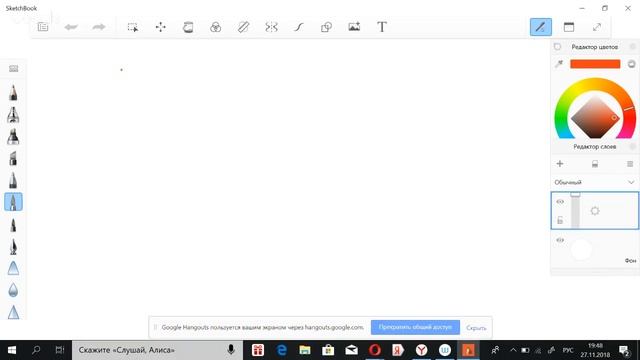Add a new layer with plus
This screenshot has width=640, height=360.
point(560,164)
